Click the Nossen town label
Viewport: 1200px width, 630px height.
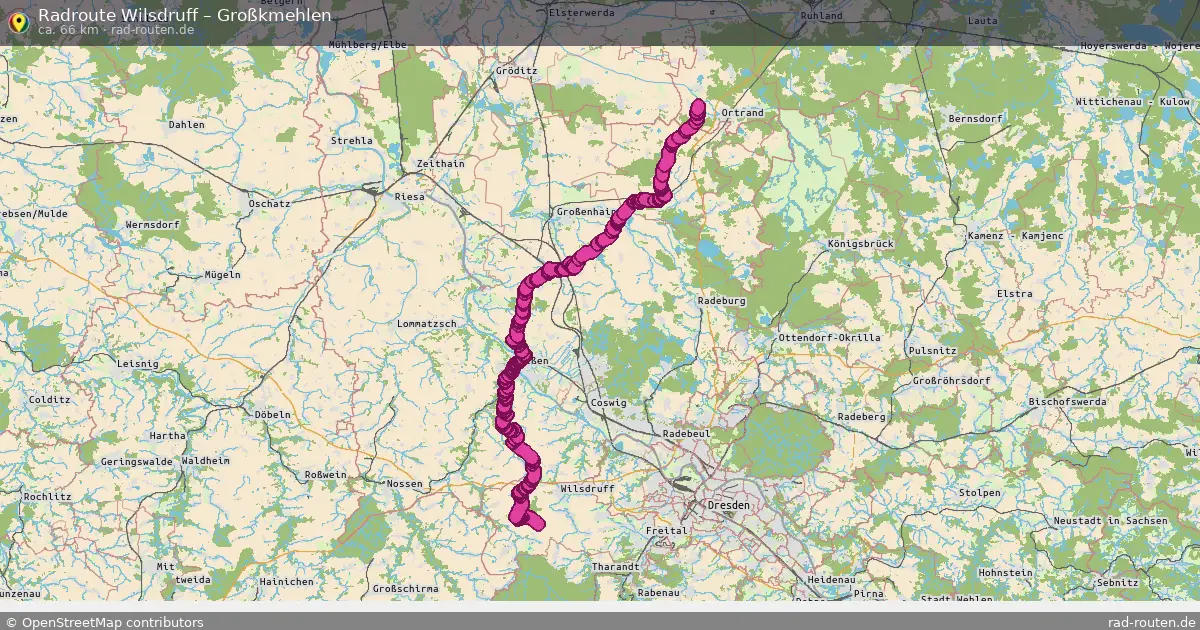(x=405, y=483)
